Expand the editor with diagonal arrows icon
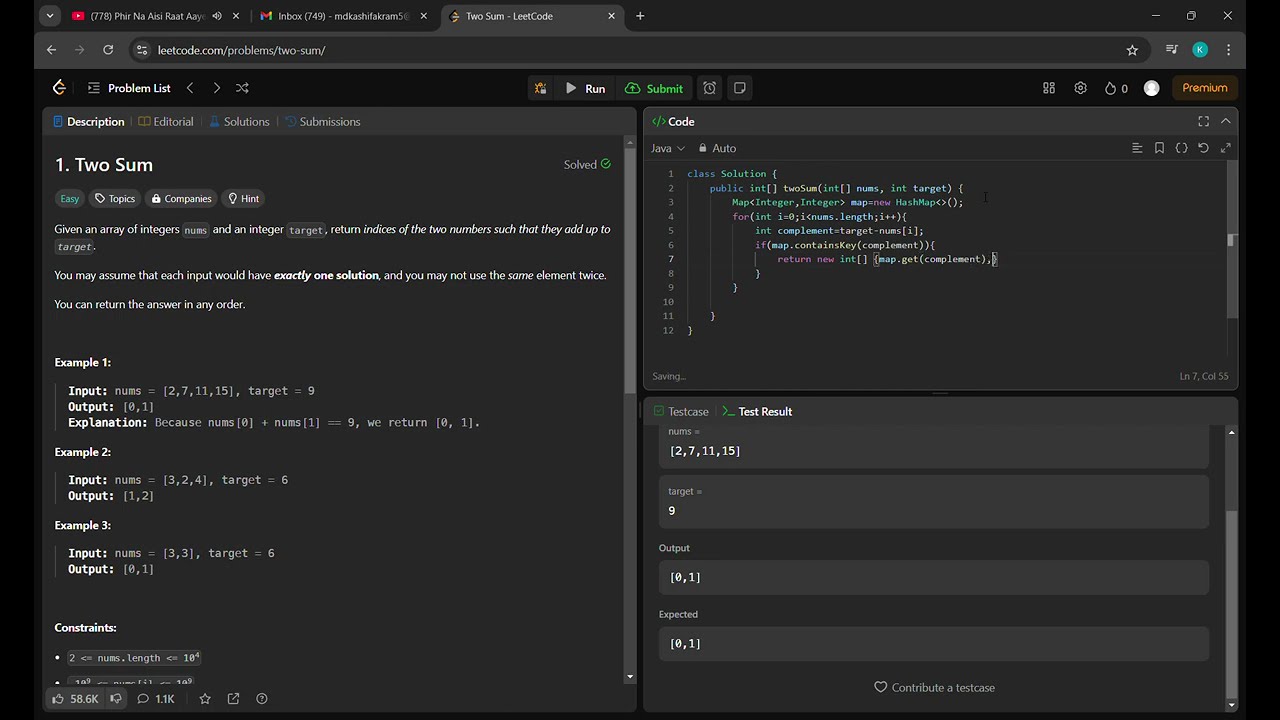1280x720 pixels. (x=1225, y=148)
